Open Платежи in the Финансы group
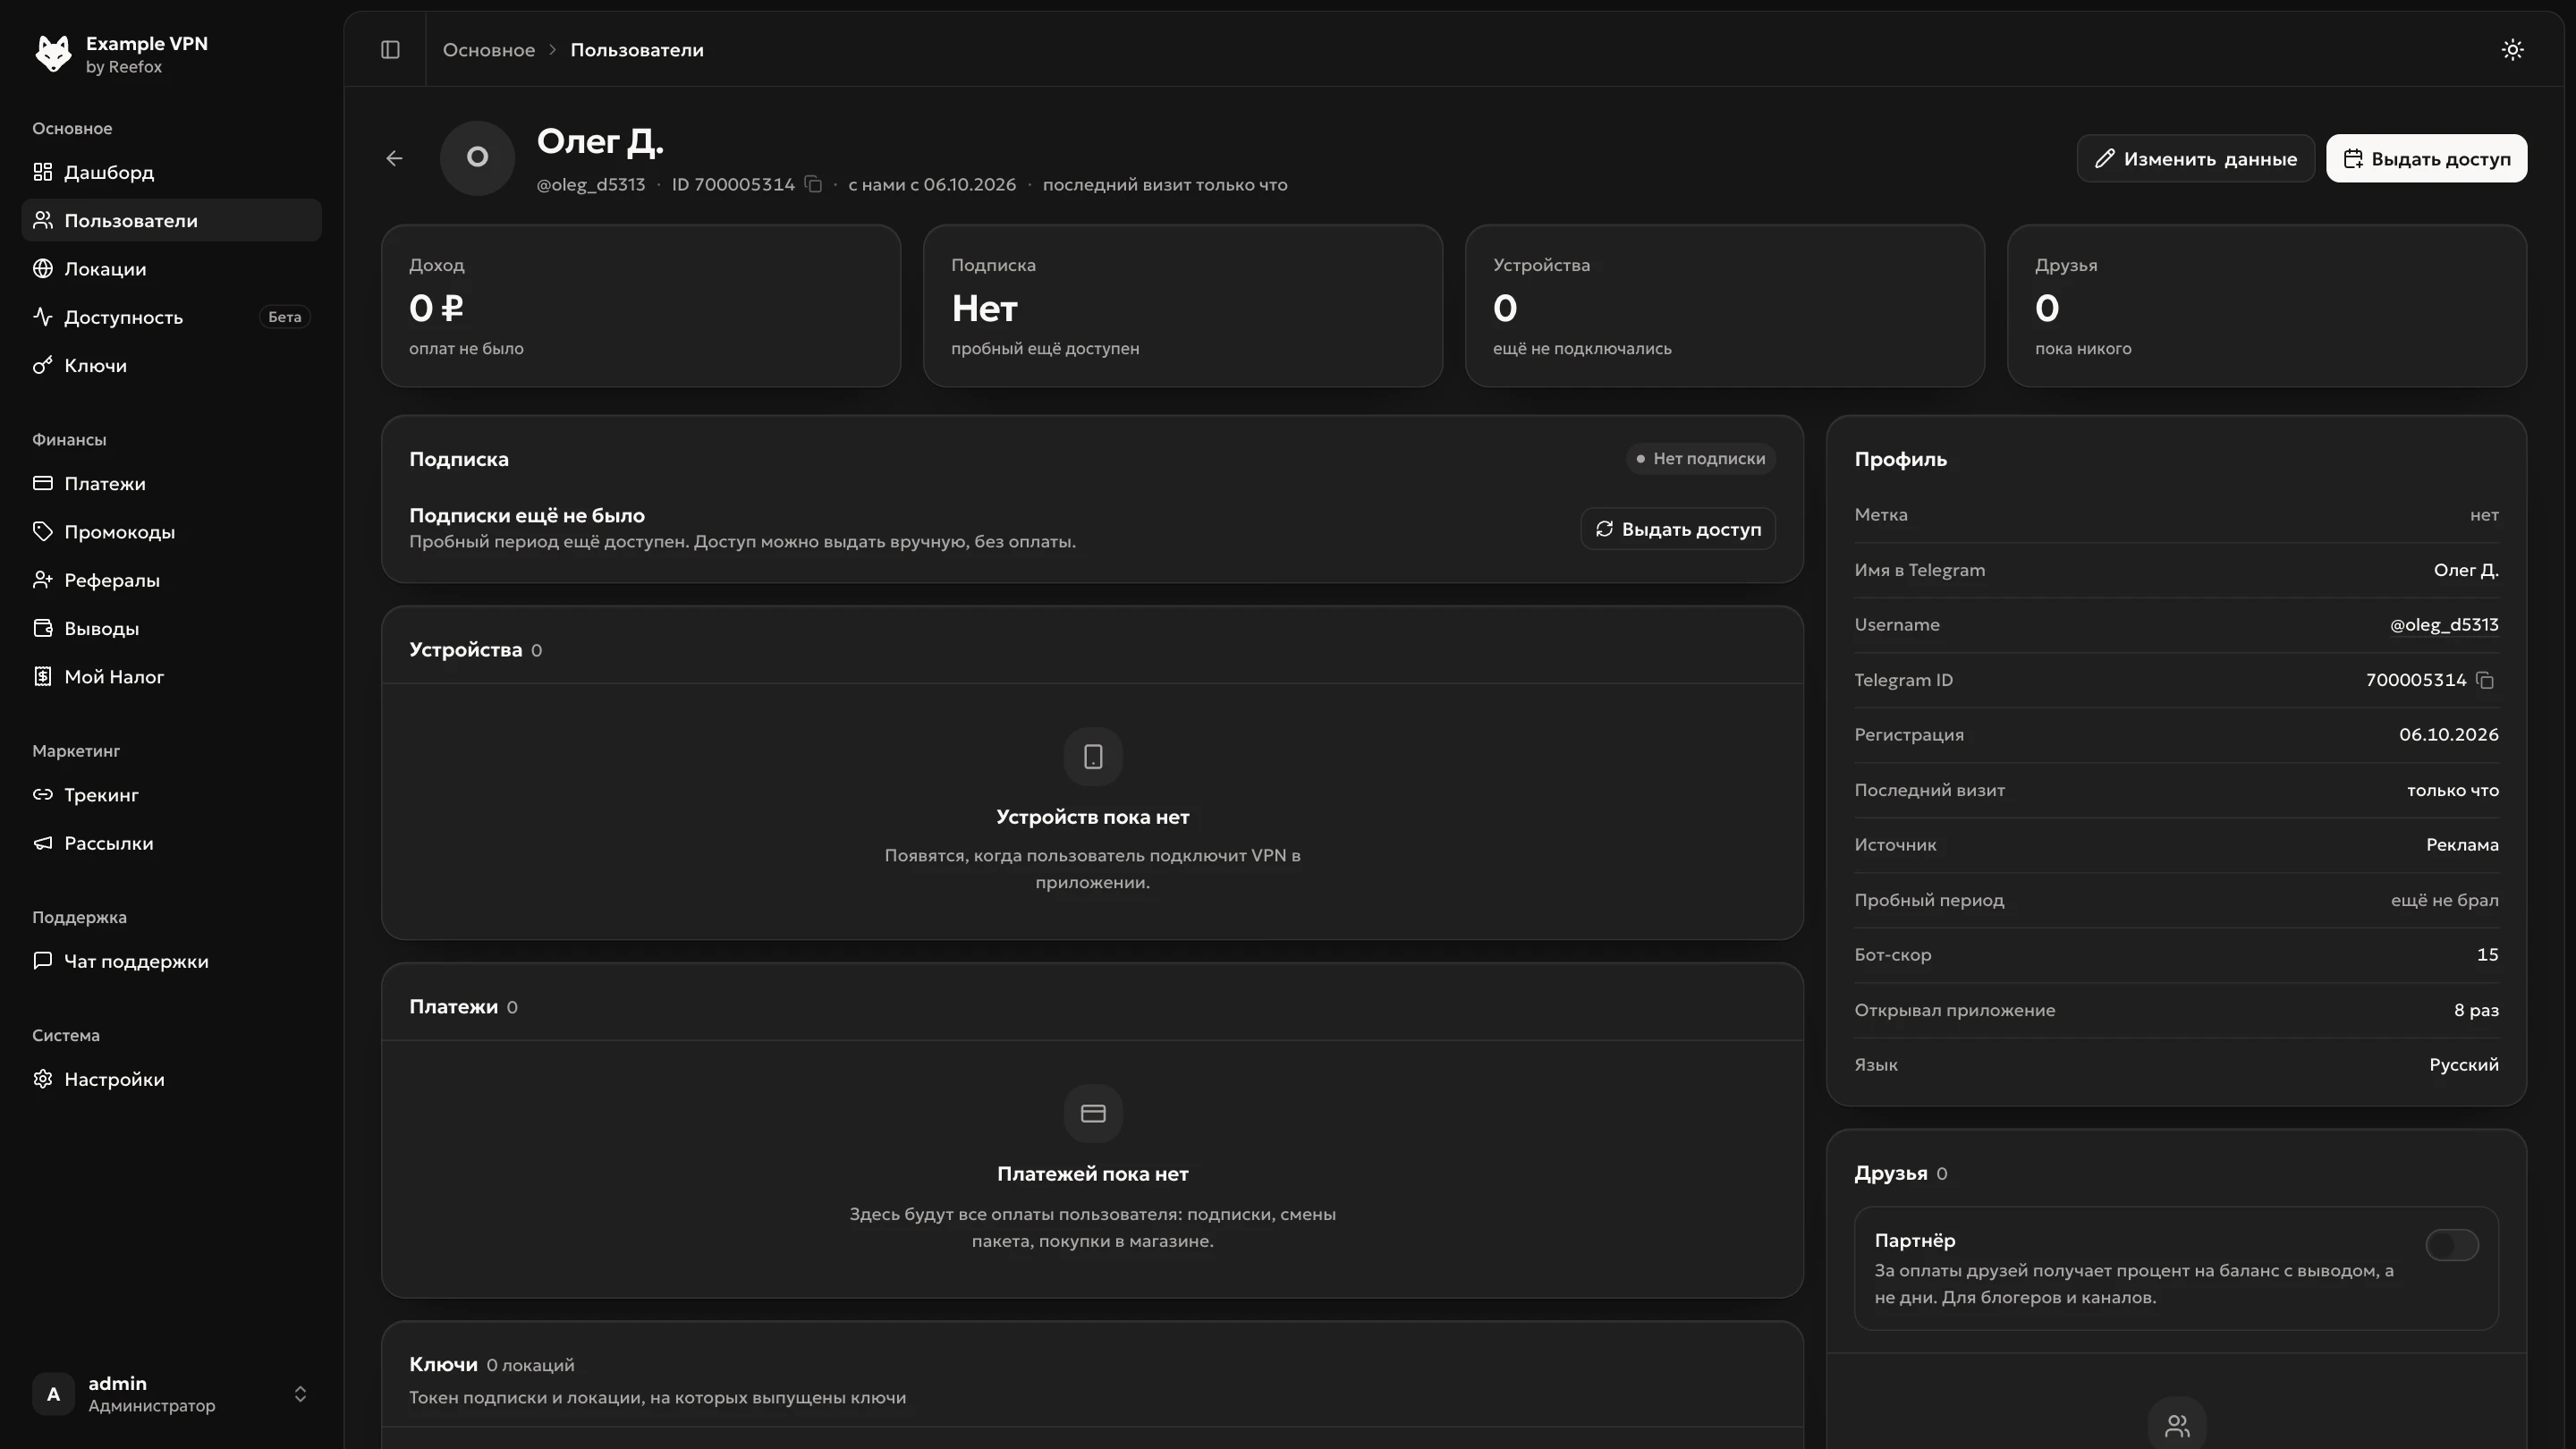 (171, 484)
